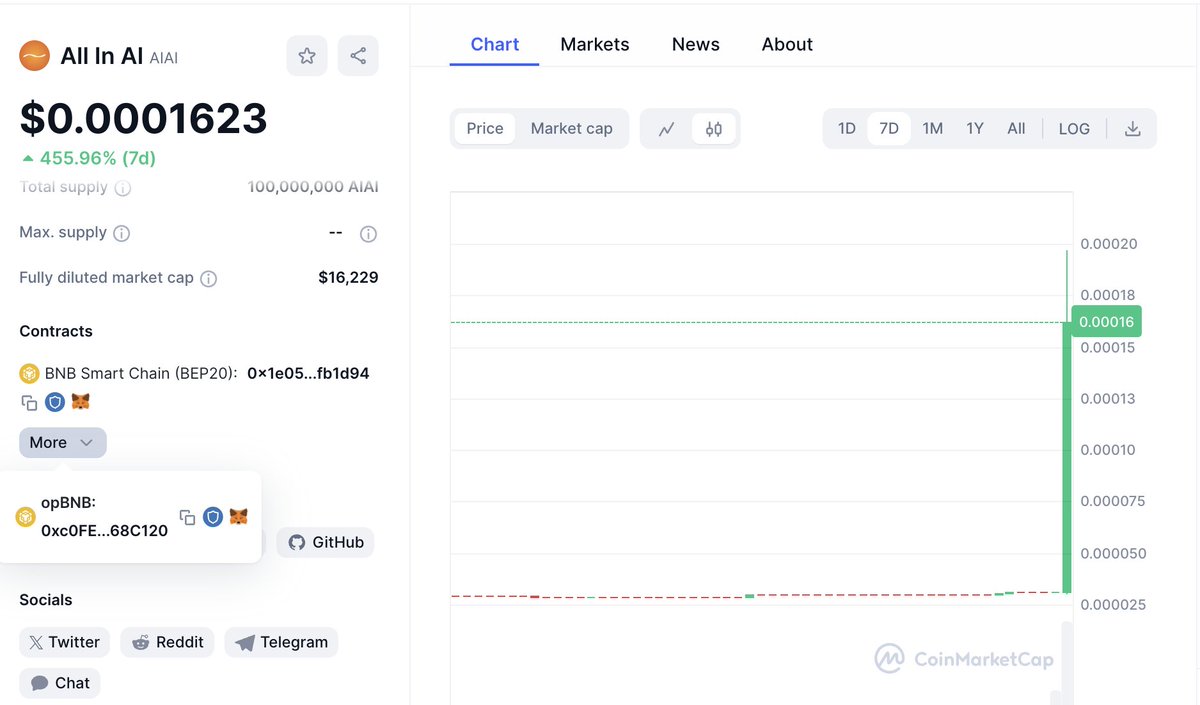Click the green candlestick on chart
This screenshot has height=705, width=1200.
click(x=1067, y=457)
